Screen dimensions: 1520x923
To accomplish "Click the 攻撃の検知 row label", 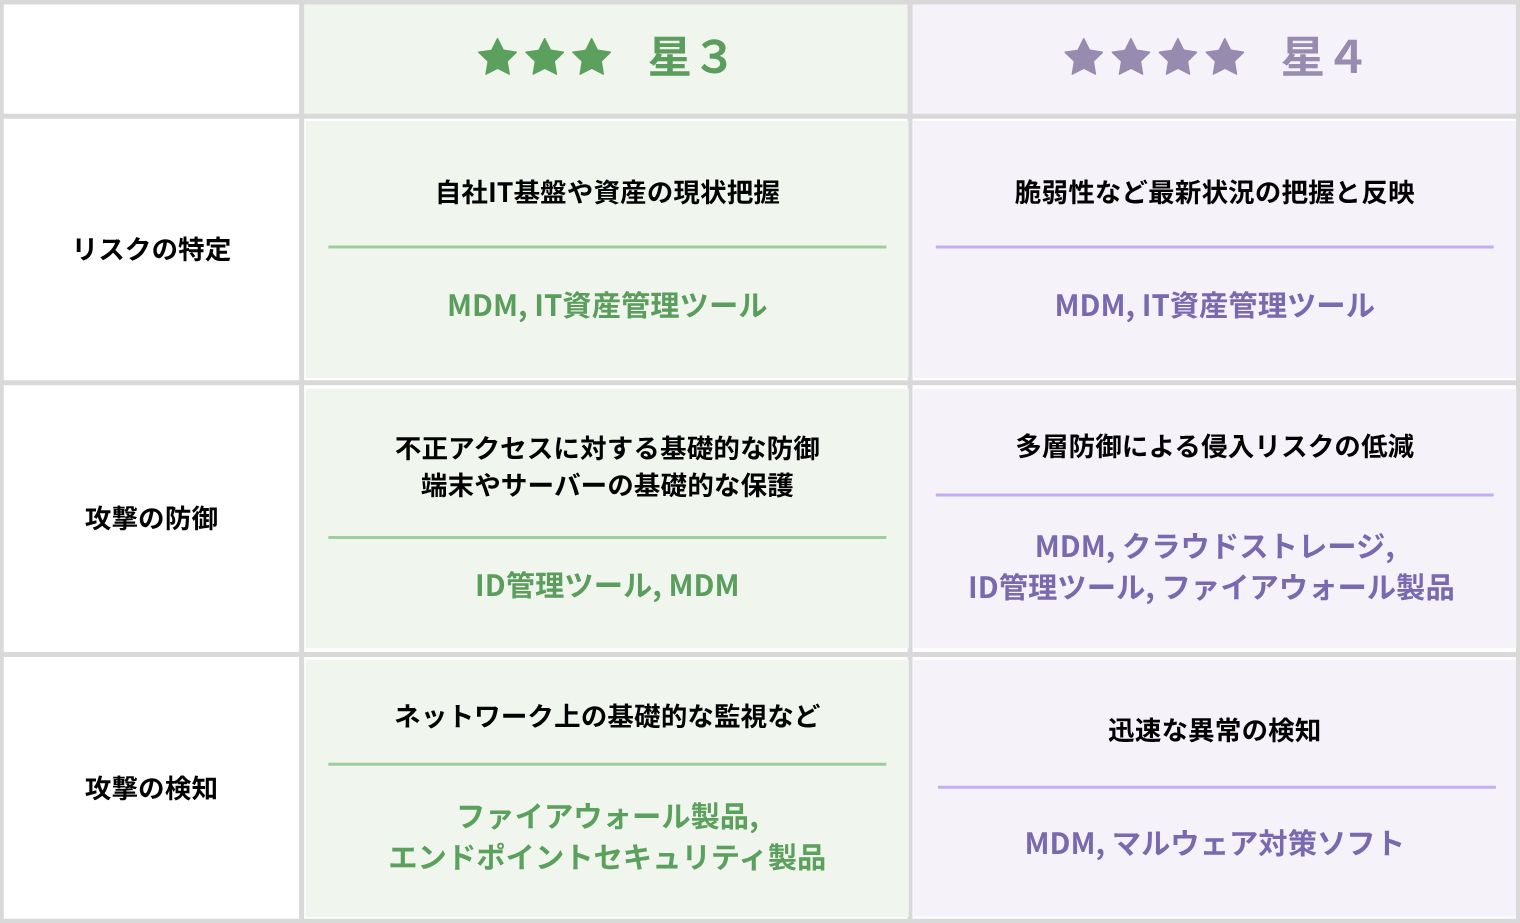I will point(152,788).
